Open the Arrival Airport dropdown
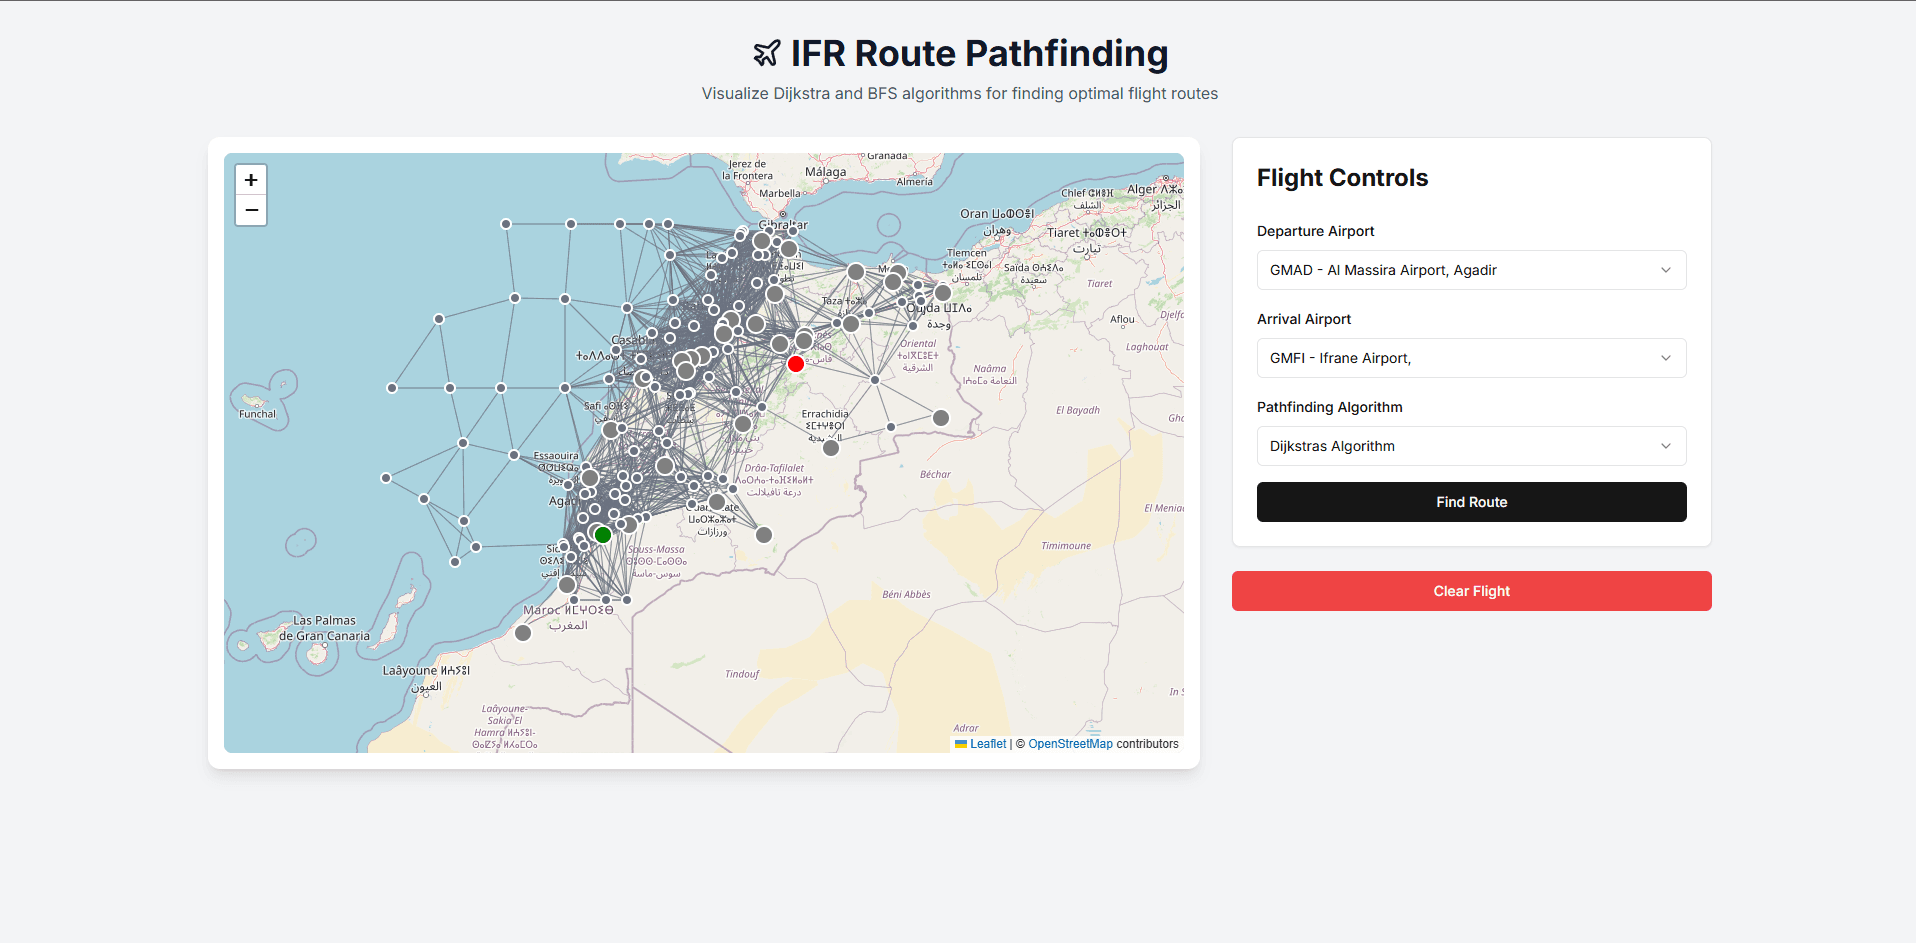Screen dimensions: 1916x943 [x=1471, y=358]
